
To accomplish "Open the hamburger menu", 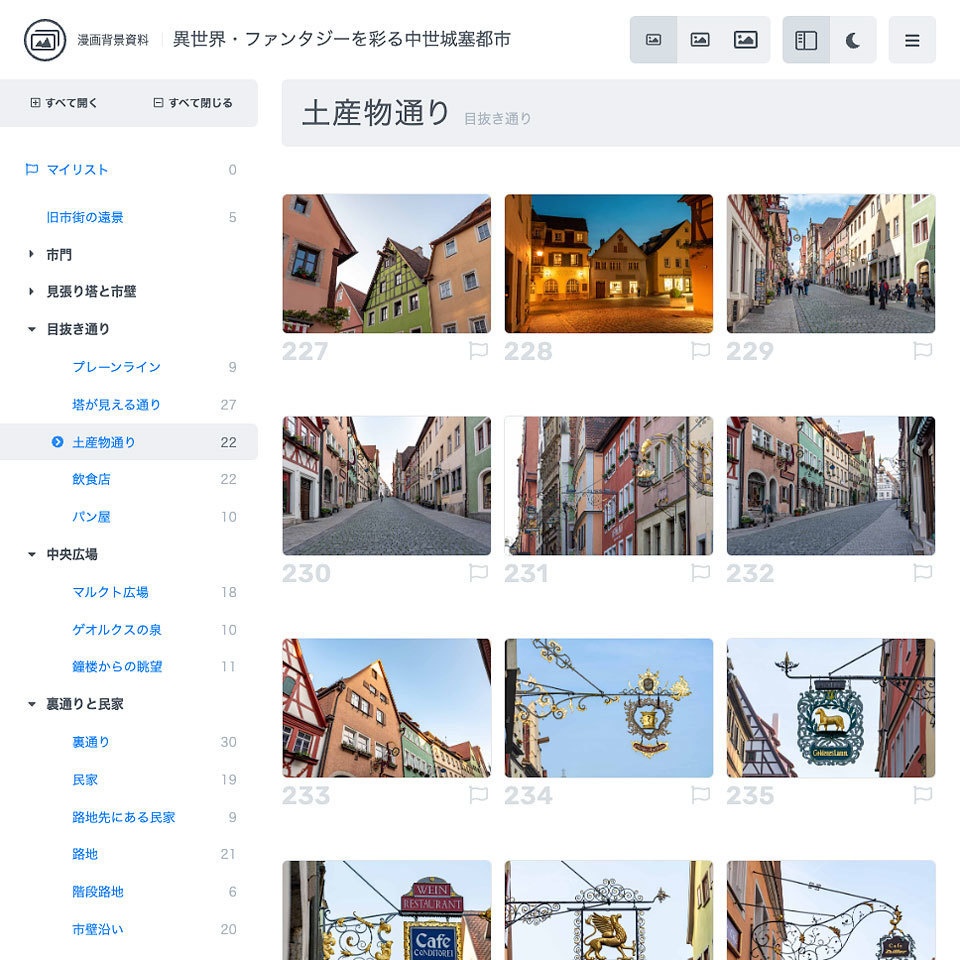I will [912, 39].
